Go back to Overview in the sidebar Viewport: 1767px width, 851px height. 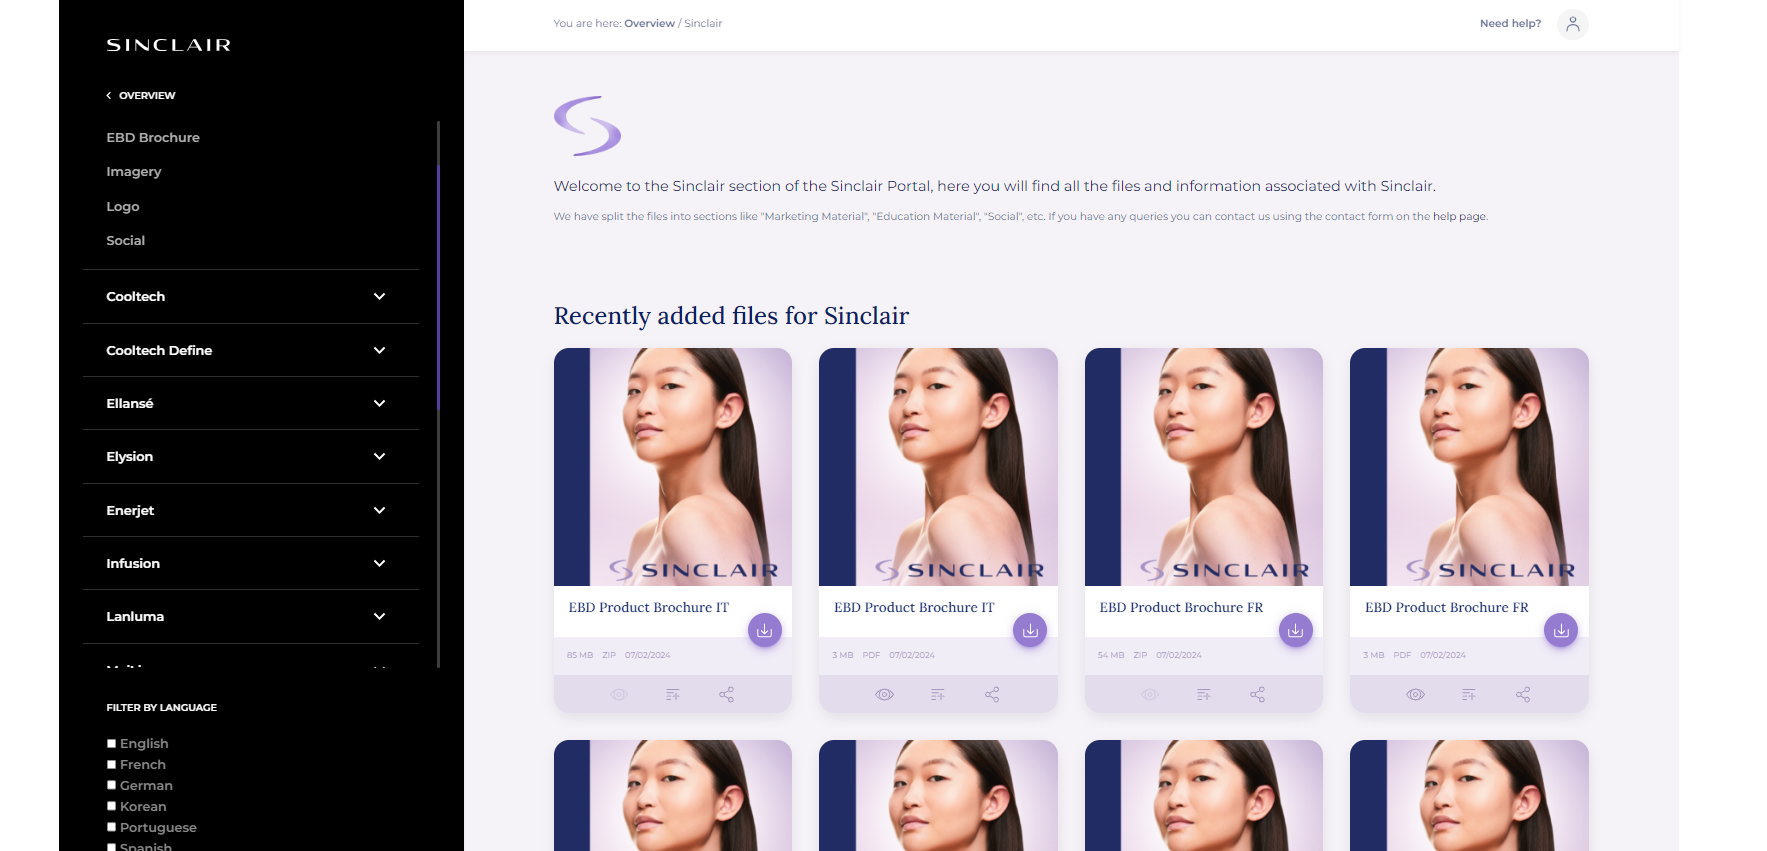pos(141,95)
